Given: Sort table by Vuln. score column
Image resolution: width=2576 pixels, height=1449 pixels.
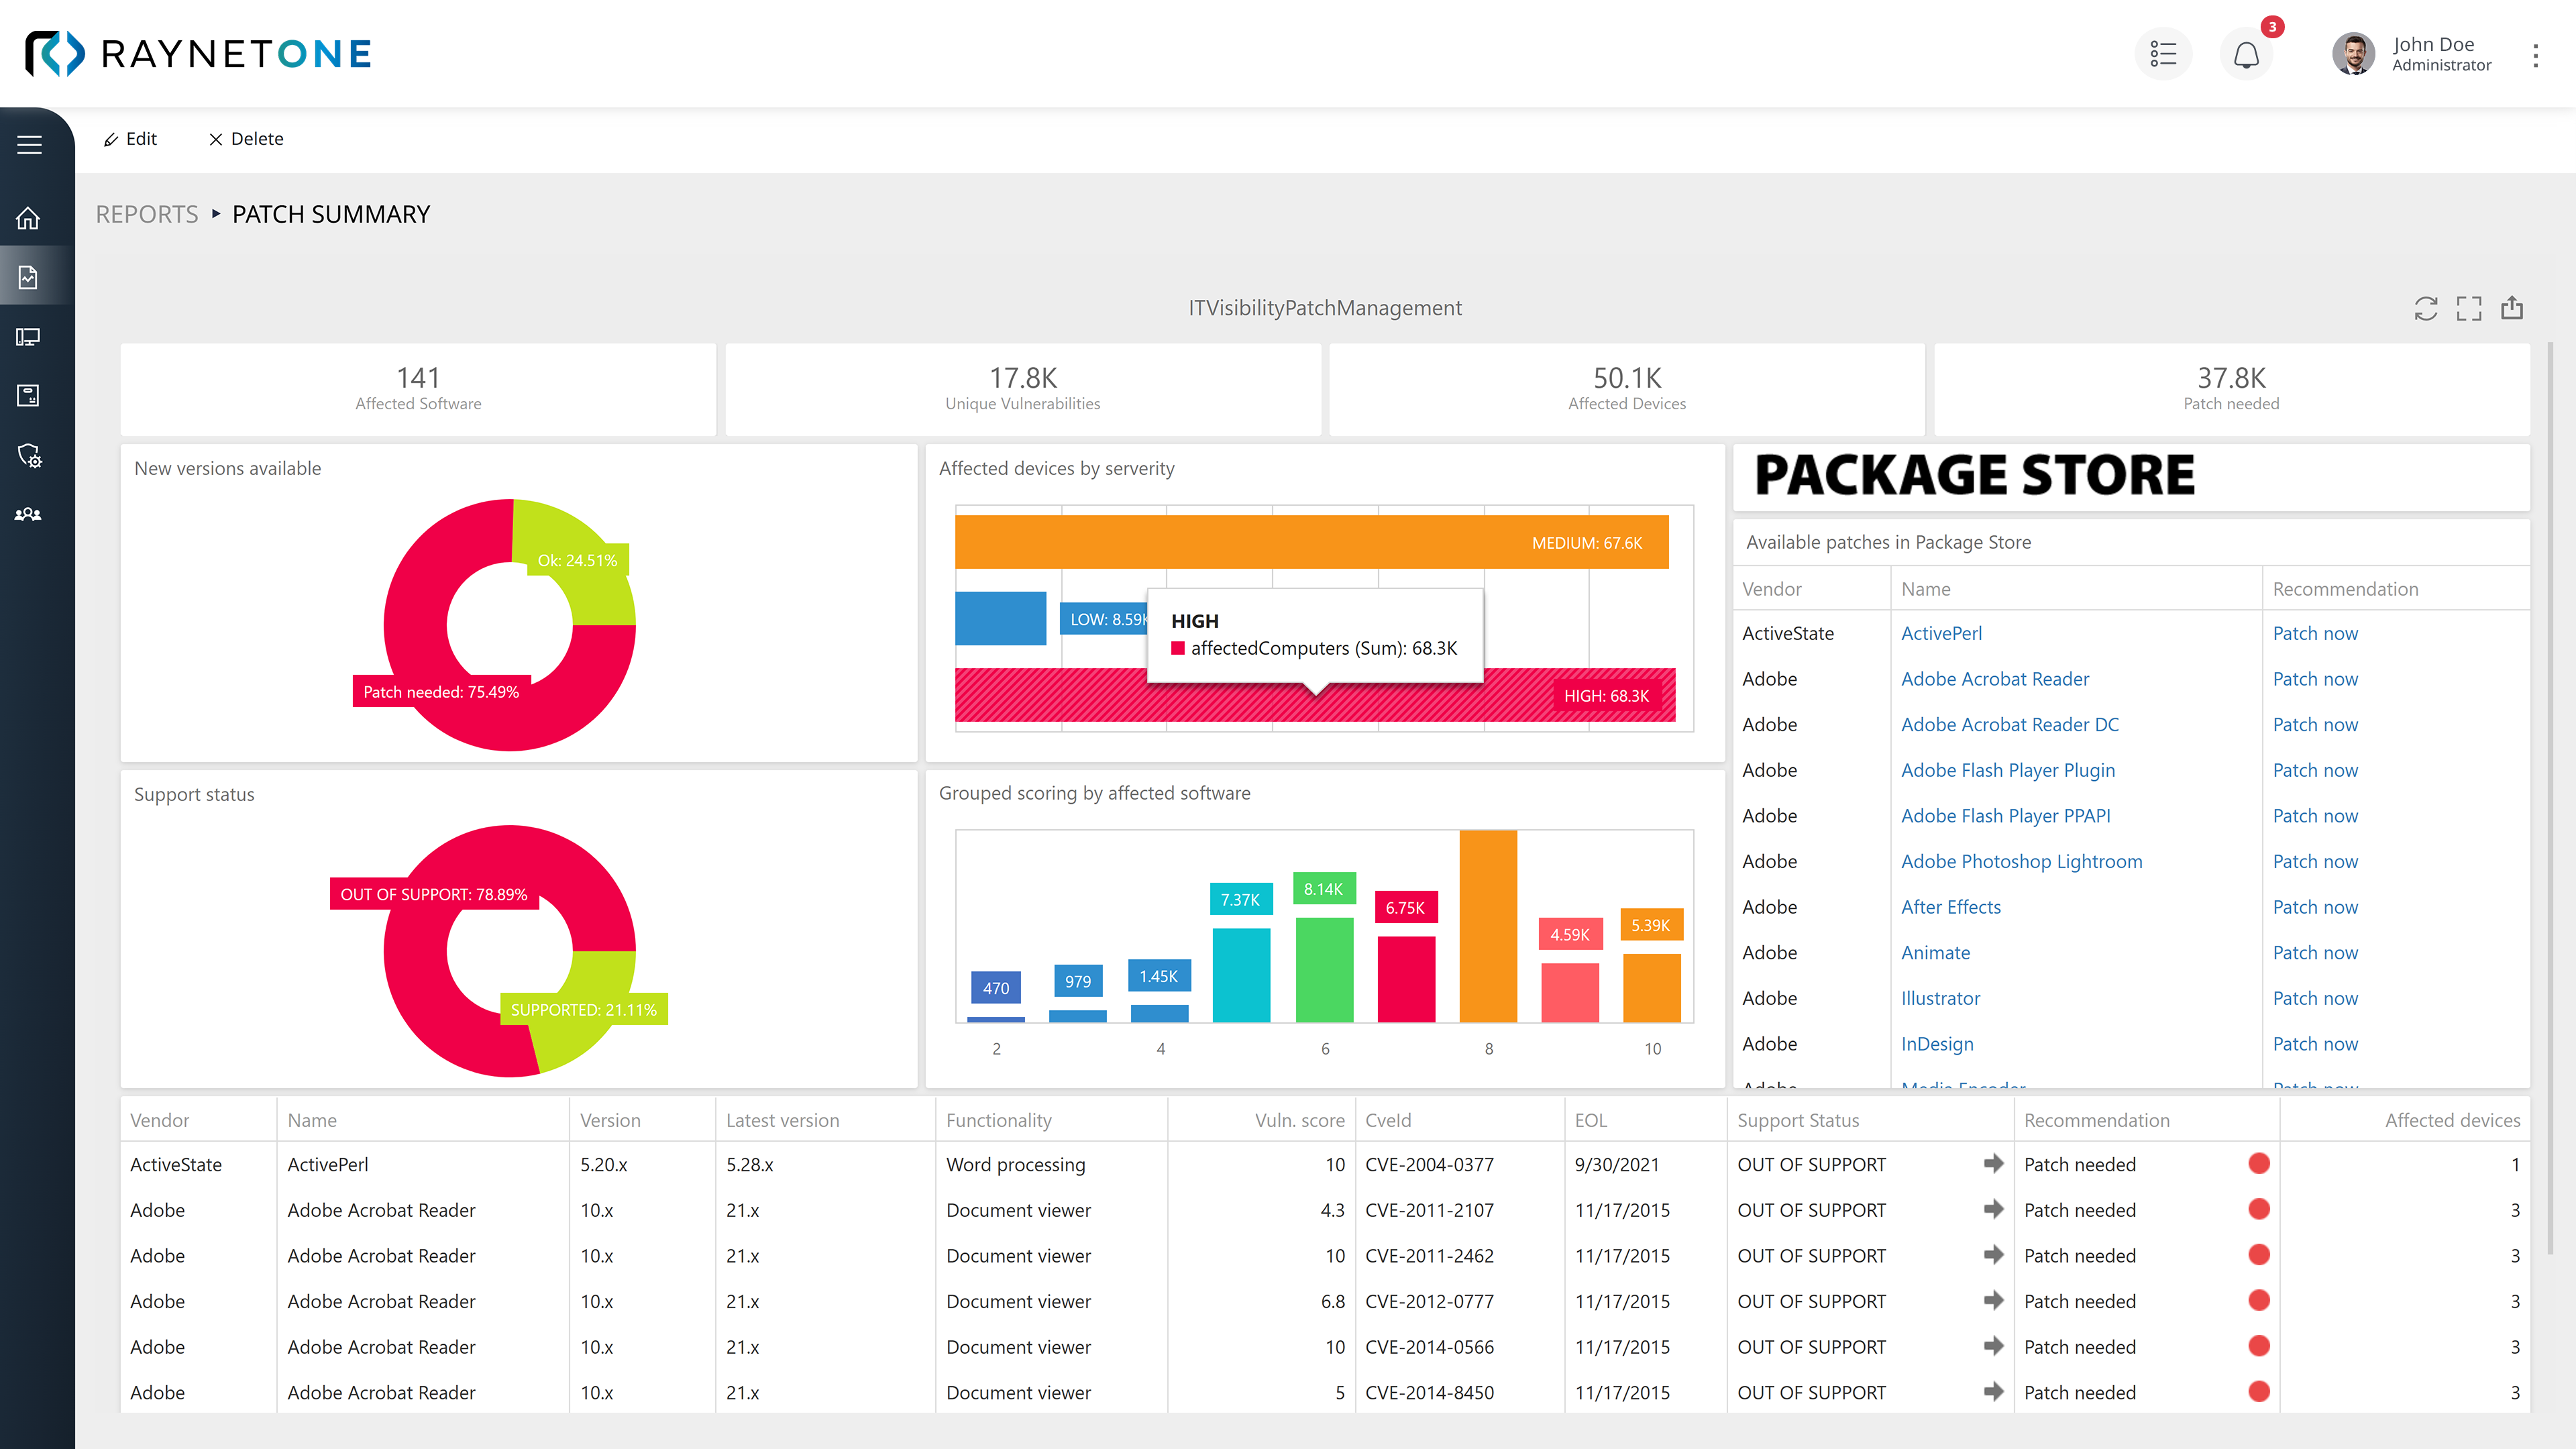Looking at the screenshot, I should (1299, 1120).
